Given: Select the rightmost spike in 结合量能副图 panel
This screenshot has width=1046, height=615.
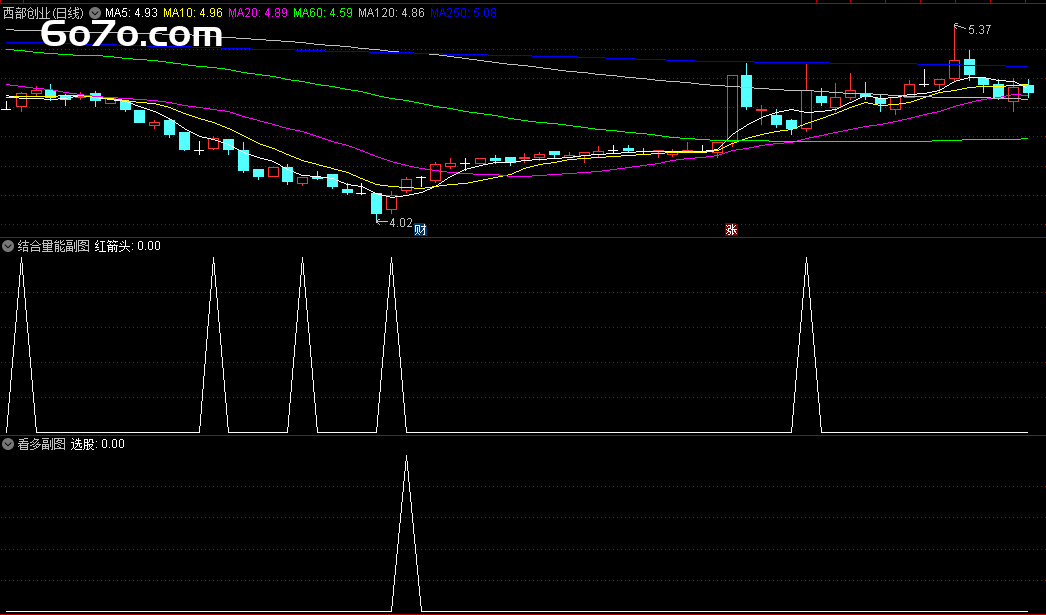Looking at the screenshot, I should tap(807, 345).
